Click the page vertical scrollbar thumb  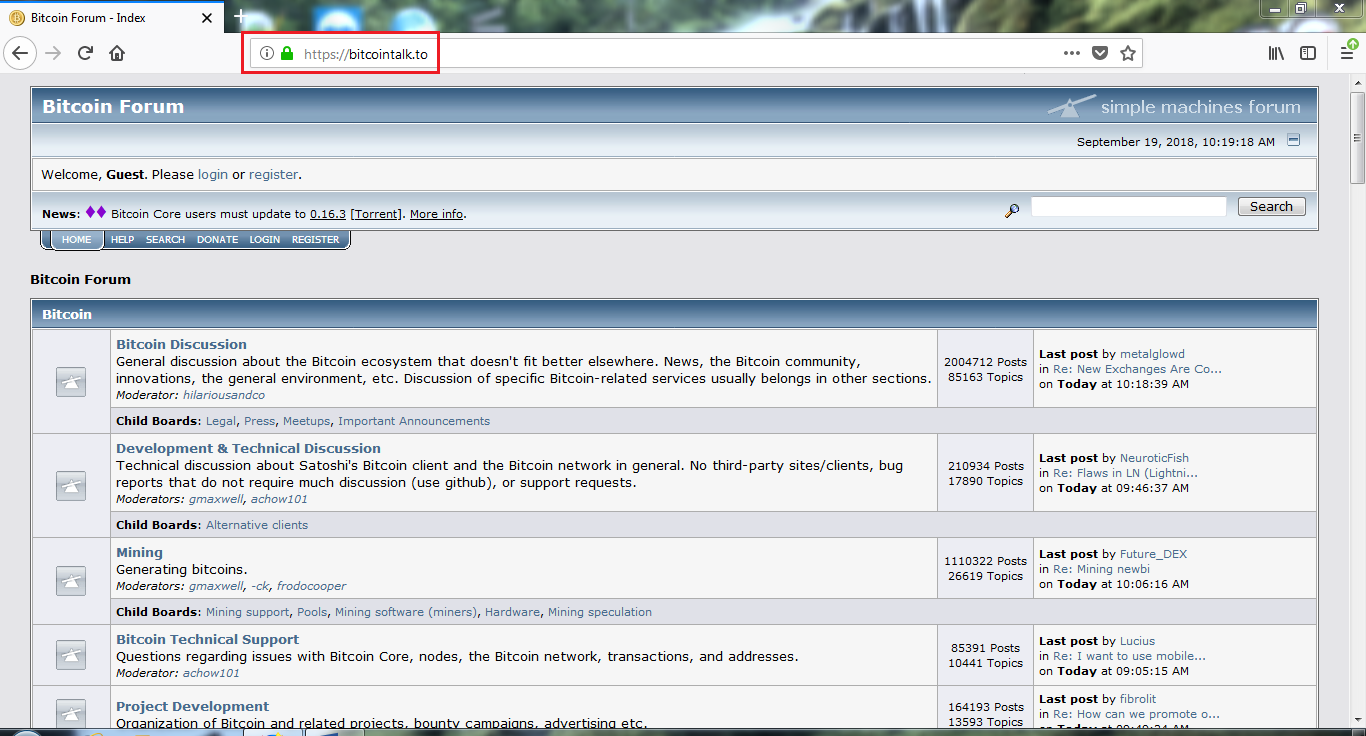[1357, 137]
